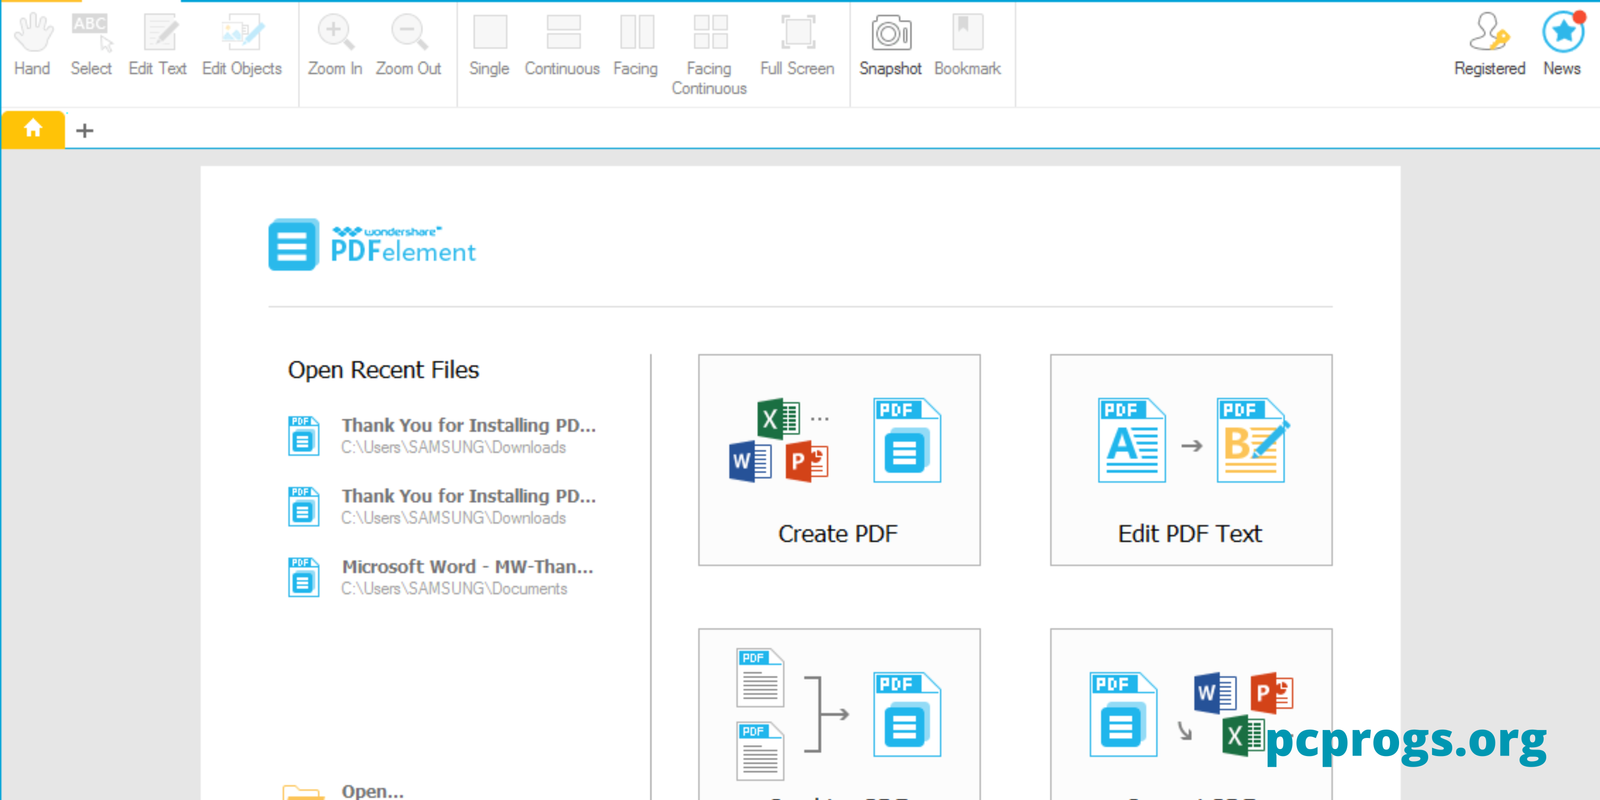Click the Zoom Out magnifier
Viewport: 1600px width, 800px height.
409,46
